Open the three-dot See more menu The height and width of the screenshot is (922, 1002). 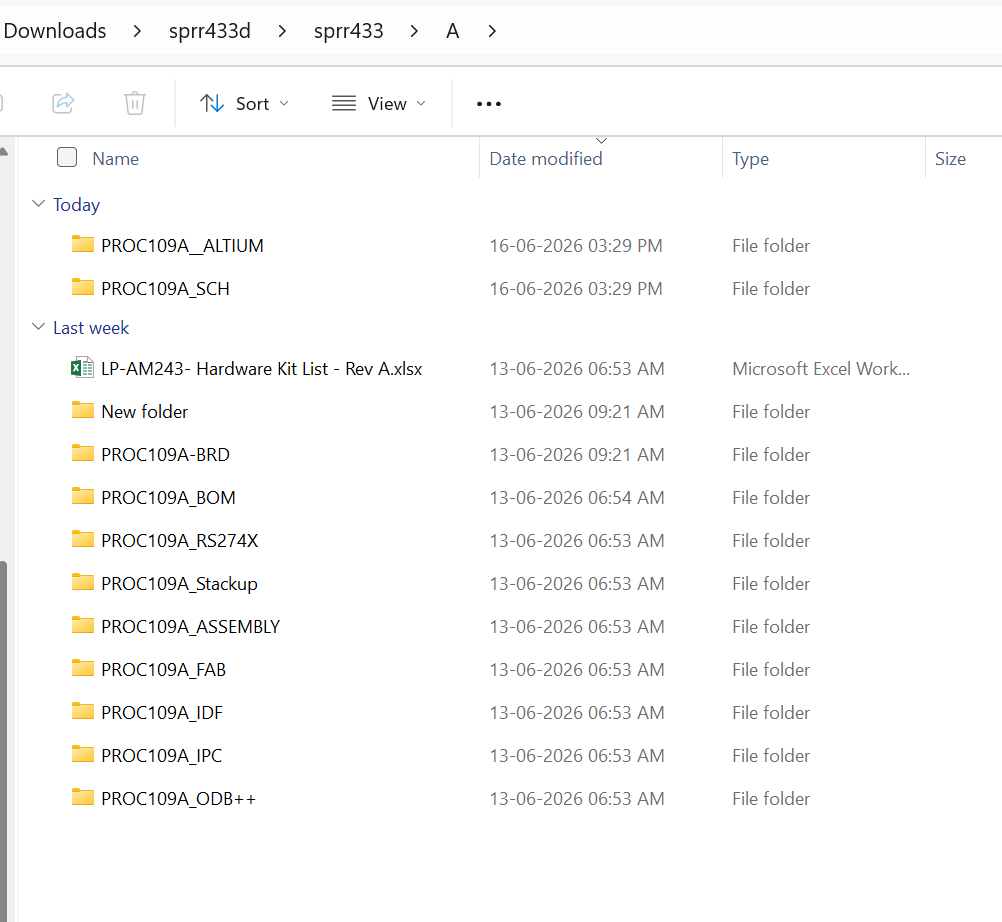point(489,104)
